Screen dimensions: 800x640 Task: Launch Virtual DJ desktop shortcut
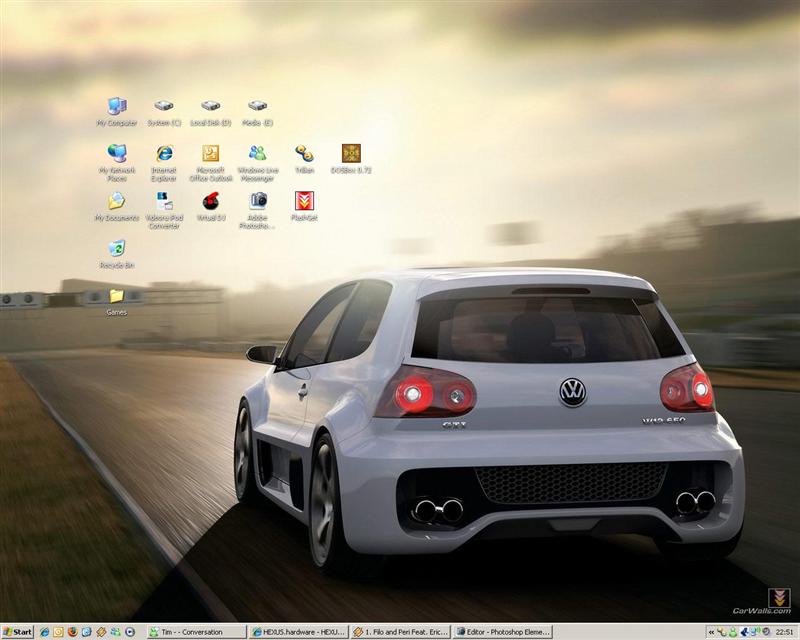click(211, 206)
